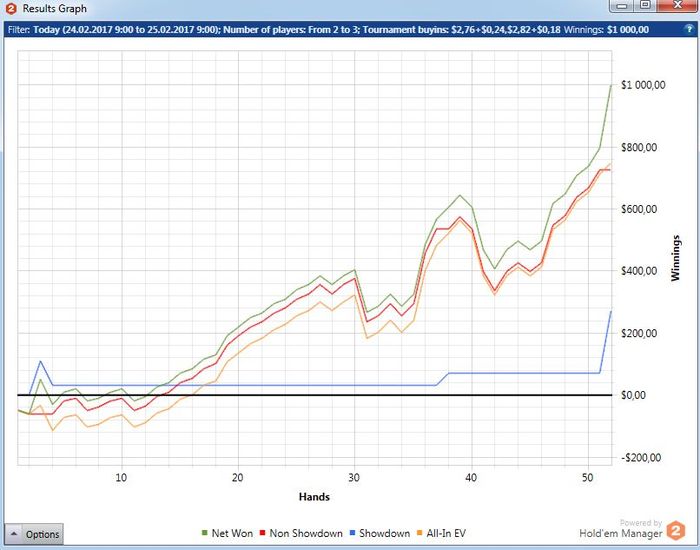Viewport: 700px width, 550px height.
Task: Toggle the Non Showdown red legend swatch
Action: (262, 533)
